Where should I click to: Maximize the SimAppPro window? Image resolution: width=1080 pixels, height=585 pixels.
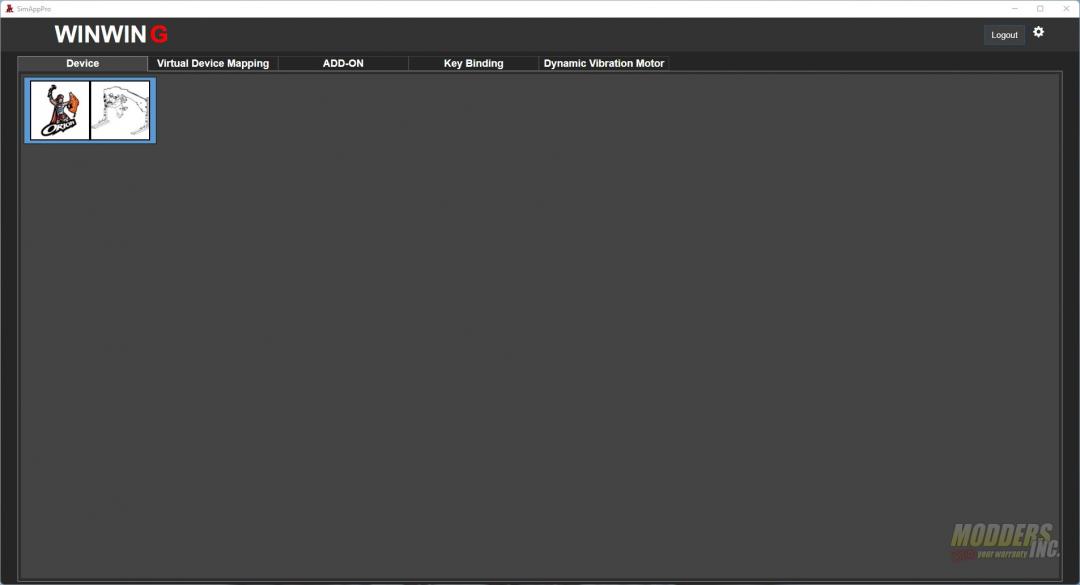tap(1040, 8)
